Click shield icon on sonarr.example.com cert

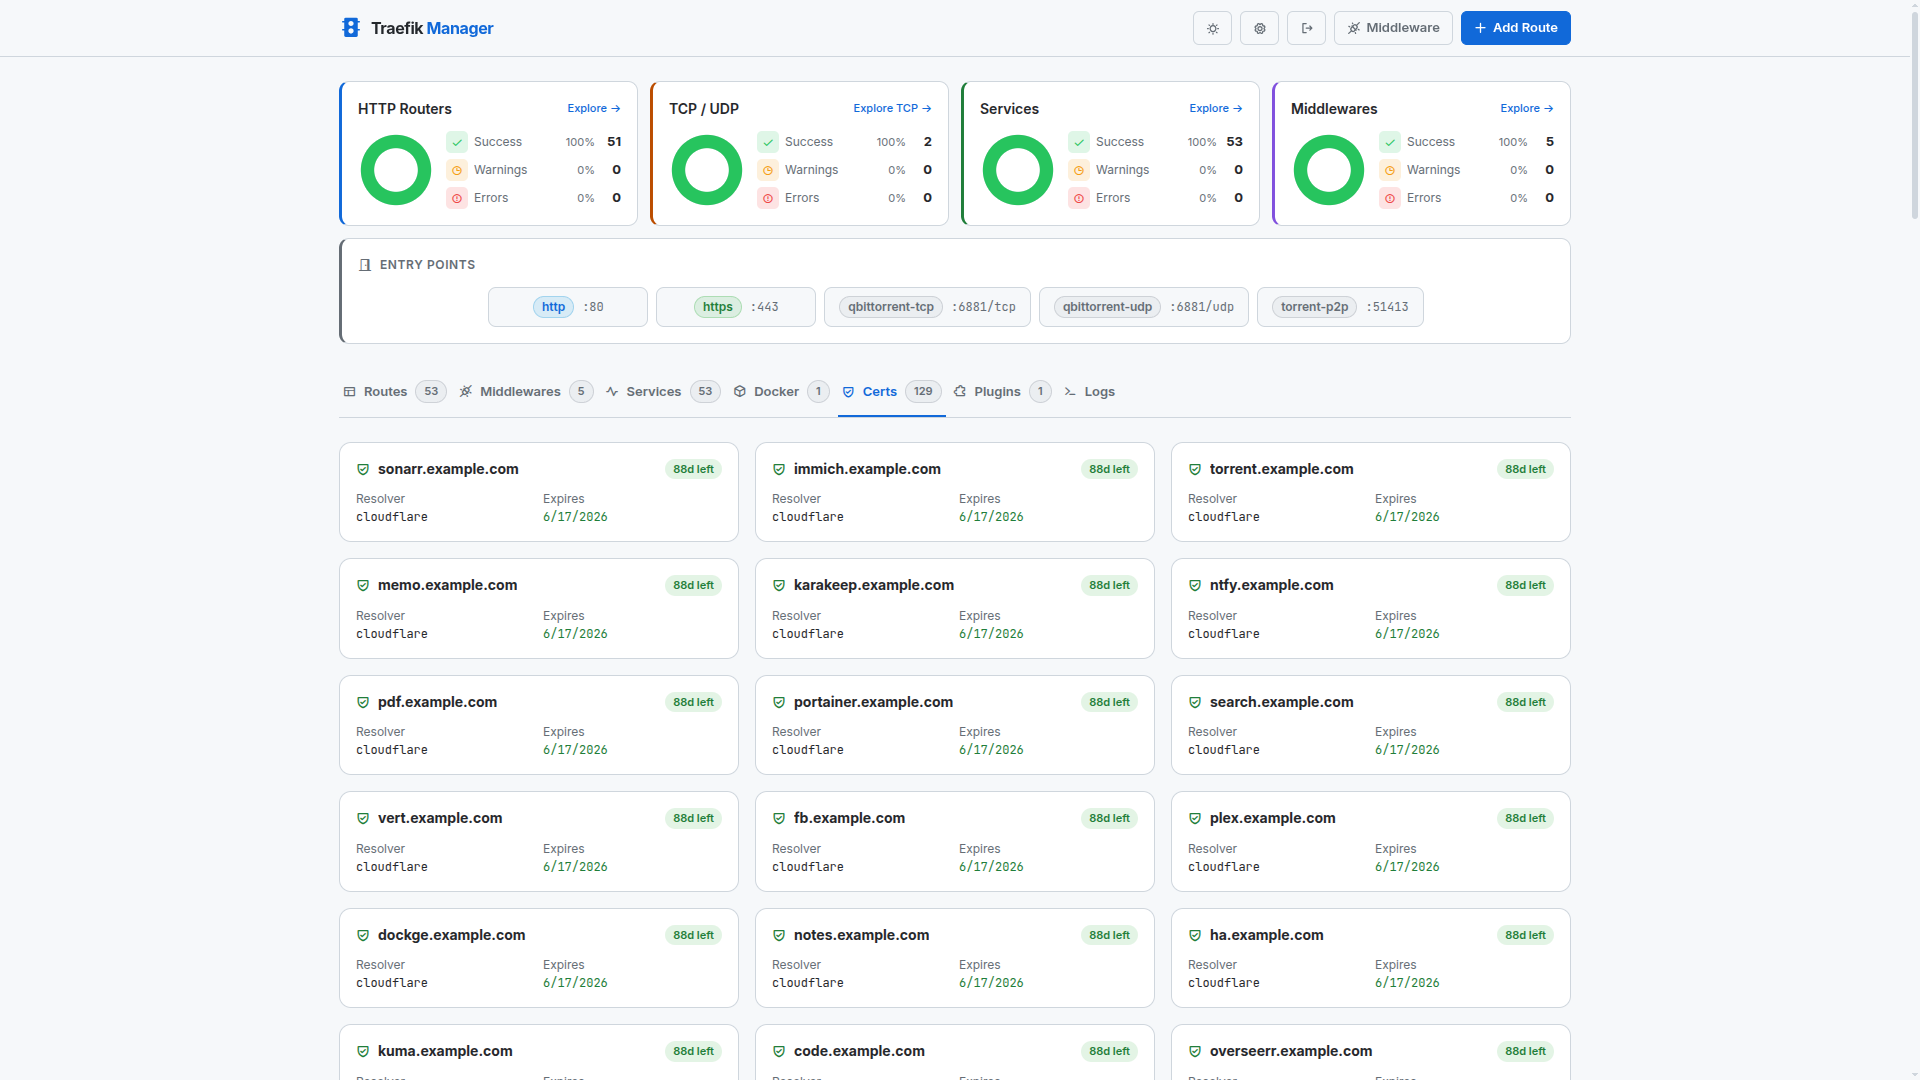363,469
